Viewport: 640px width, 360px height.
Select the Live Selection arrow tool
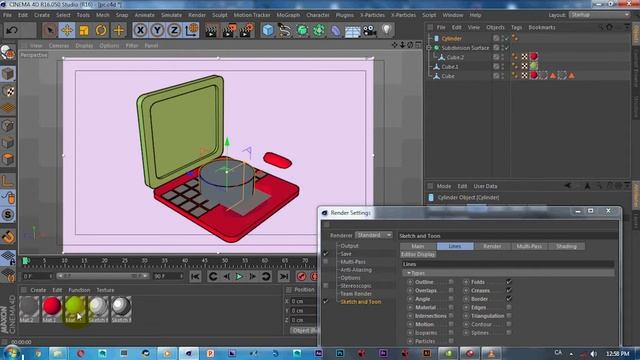[50, 30]
